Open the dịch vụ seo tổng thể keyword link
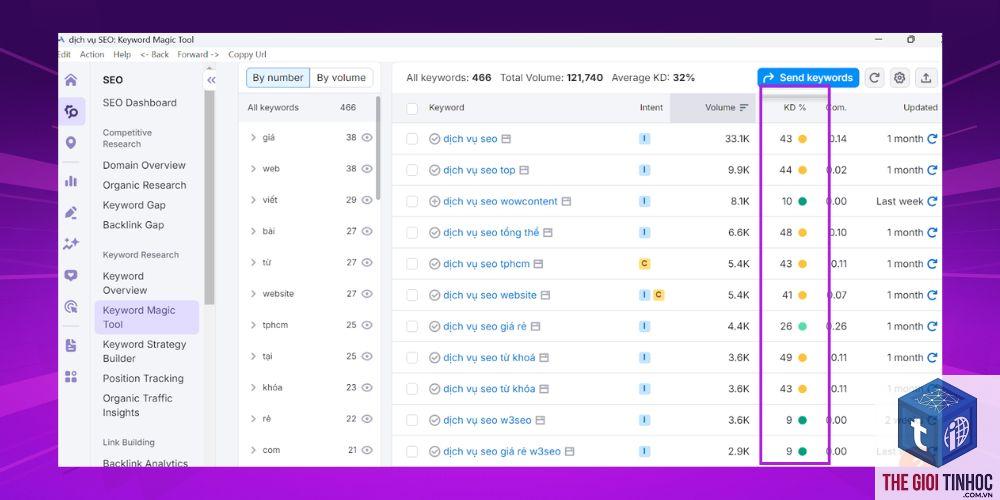This screenshot has width=1000, height=500. tap(491, 233)
